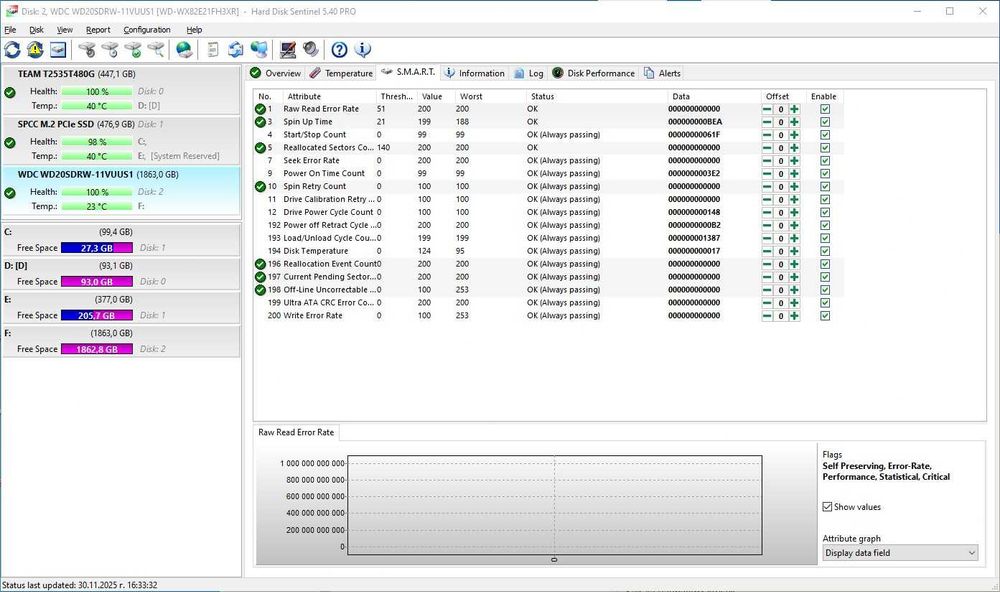Decrease offset for Write Error Rate with minus

pos(767,316)
